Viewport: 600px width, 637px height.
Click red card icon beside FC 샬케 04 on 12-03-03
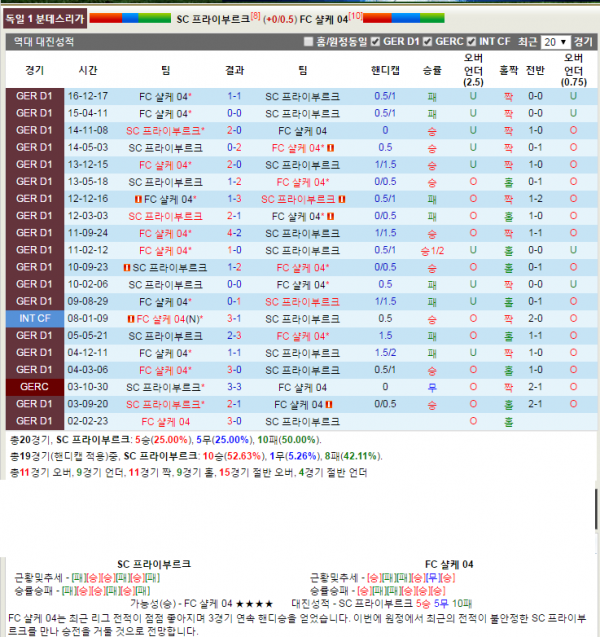(x=330, y=216)
